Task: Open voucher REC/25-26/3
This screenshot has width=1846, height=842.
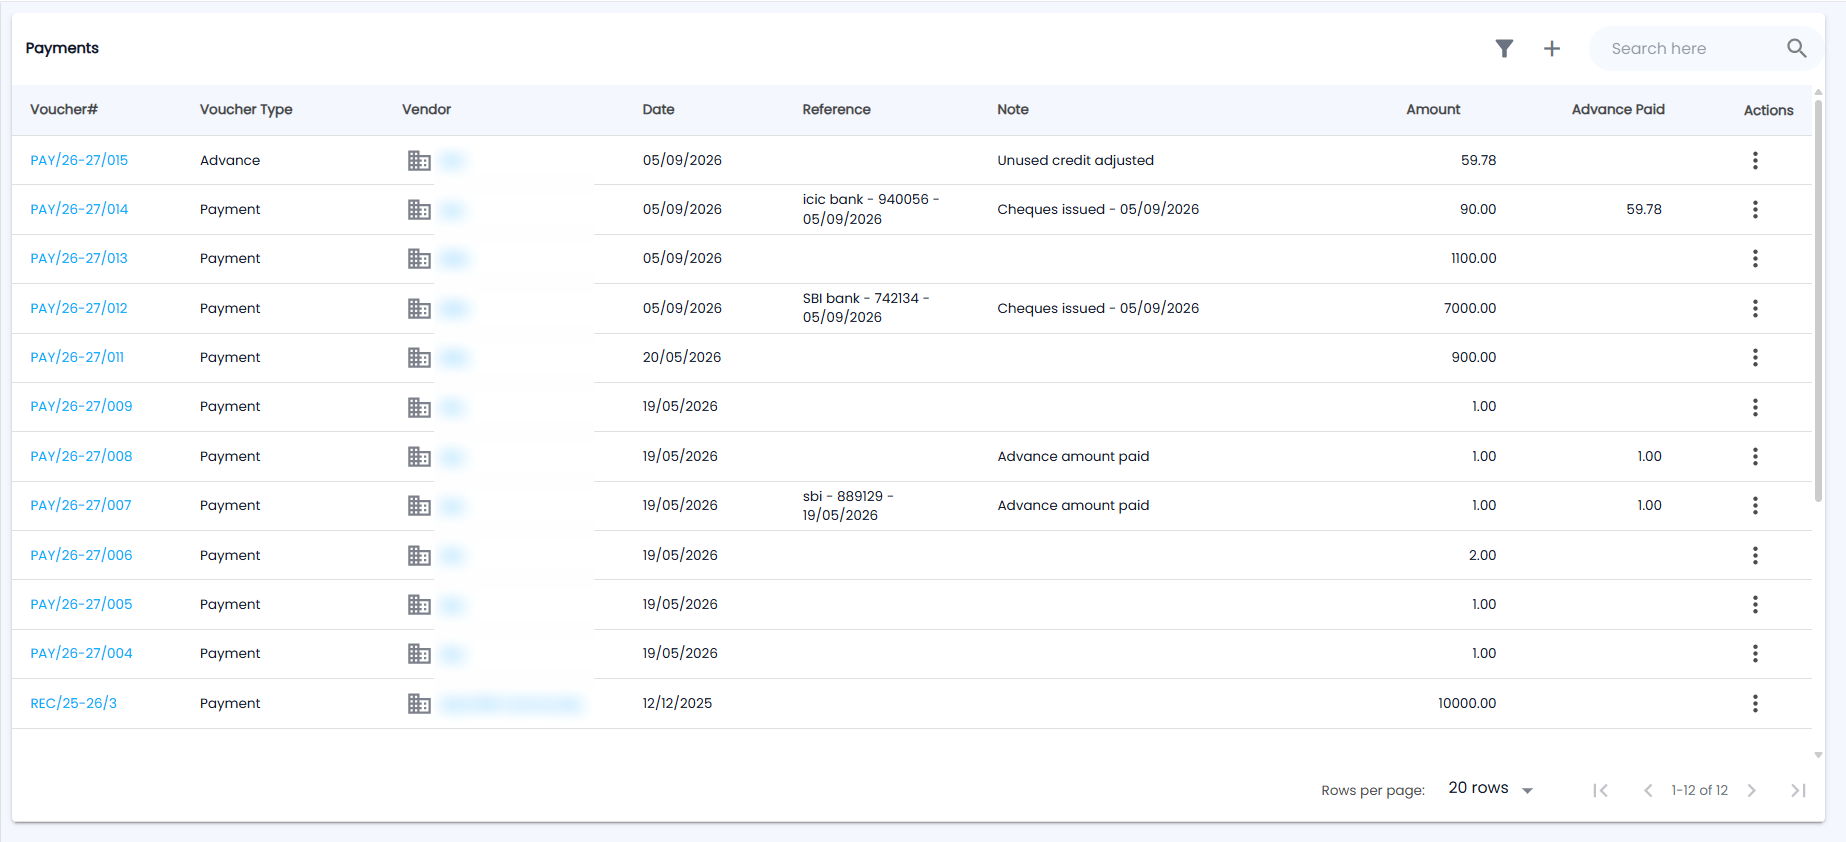Action: coord(73,703)
